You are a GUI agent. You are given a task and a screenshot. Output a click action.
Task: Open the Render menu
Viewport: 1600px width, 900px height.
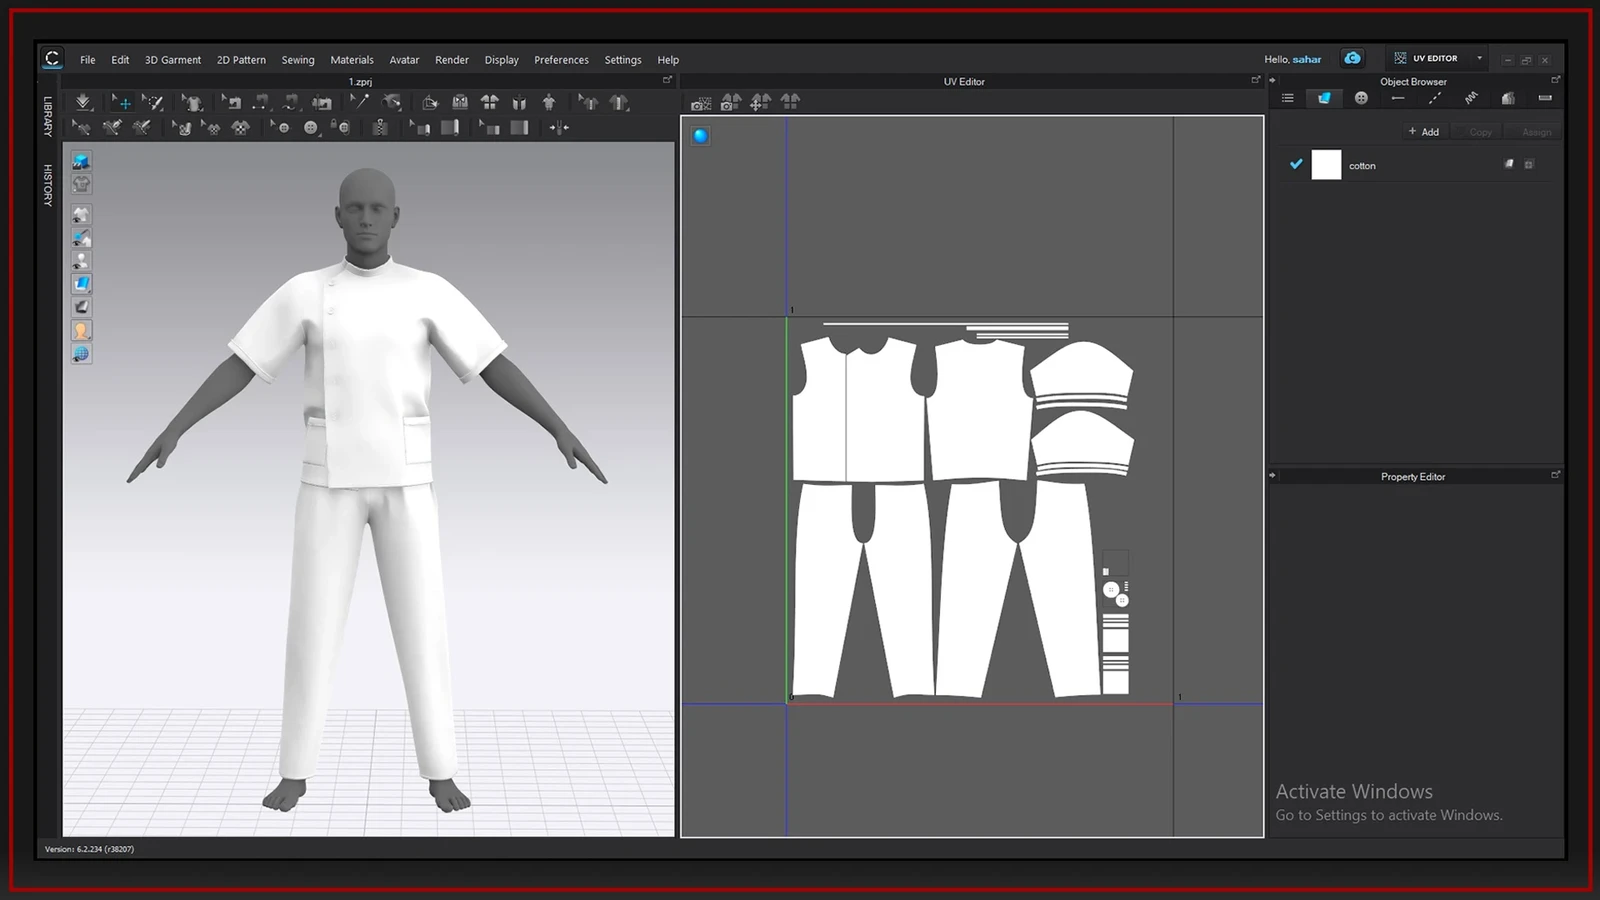452,60
